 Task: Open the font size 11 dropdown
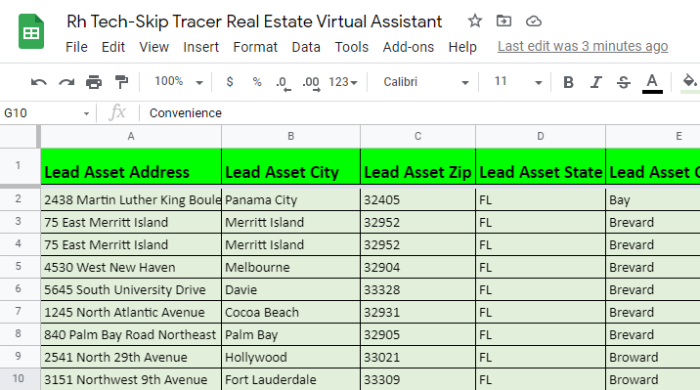pyautogui.click(x=518, y=82)
